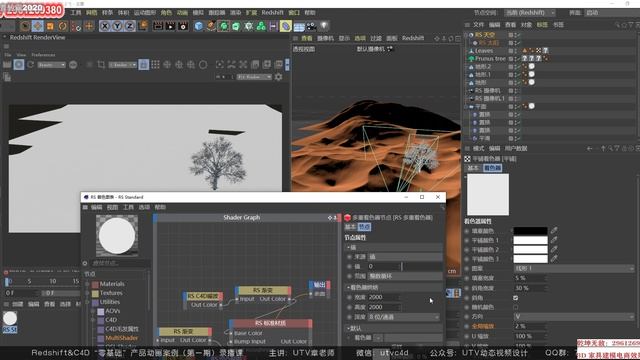The width and height of the screenshot is (640, 360).
Task: Select the RS Standard material thumbnail
Action: tap(10, 318)
